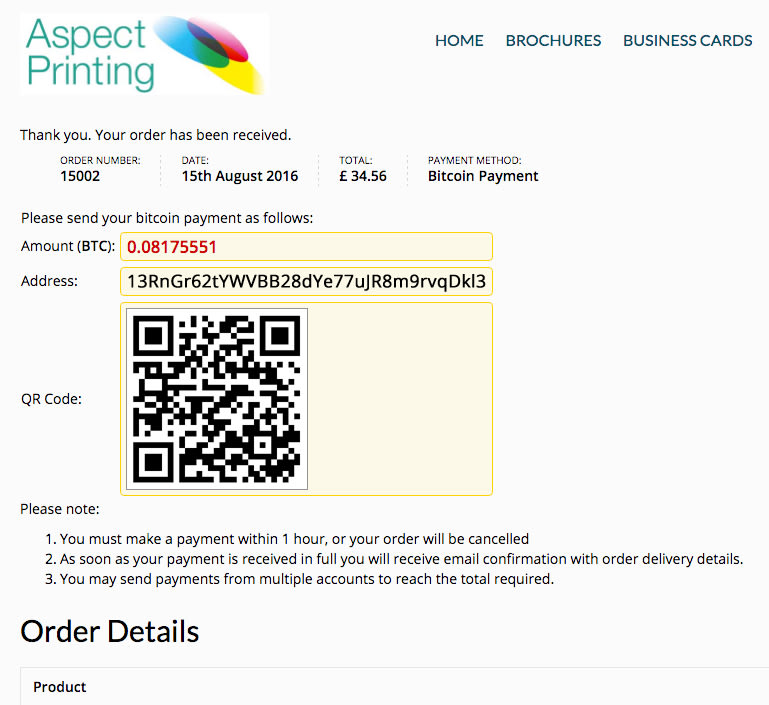The image size is (769, 705).
Task: Click the colorful swirl in the logo
Action: (210, 54)
